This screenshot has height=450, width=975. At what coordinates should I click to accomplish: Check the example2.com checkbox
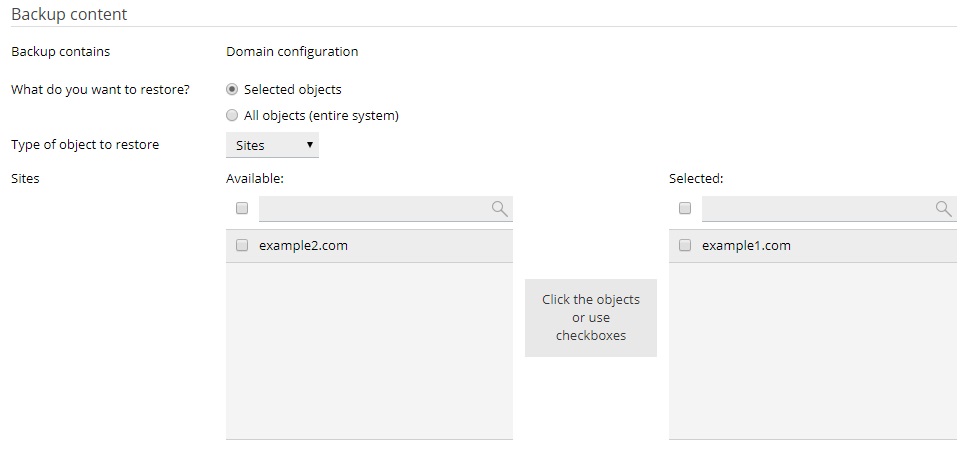tap(241, 245)
